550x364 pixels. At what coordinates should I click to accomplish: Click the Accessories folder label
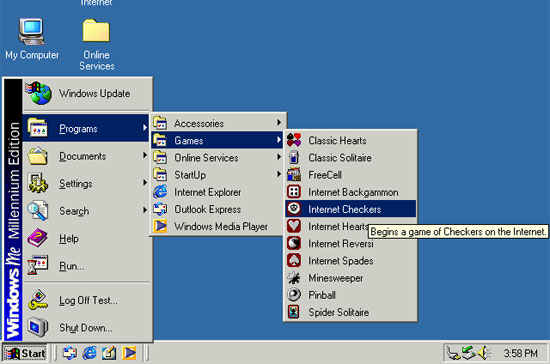(199, 123)
